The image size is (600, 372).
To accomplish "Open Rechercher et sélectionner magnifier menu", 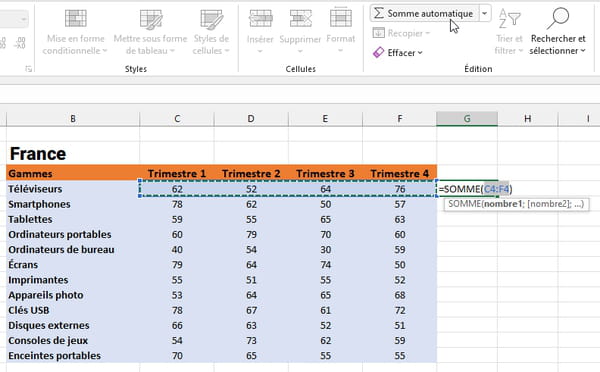I will coord(558,33).
